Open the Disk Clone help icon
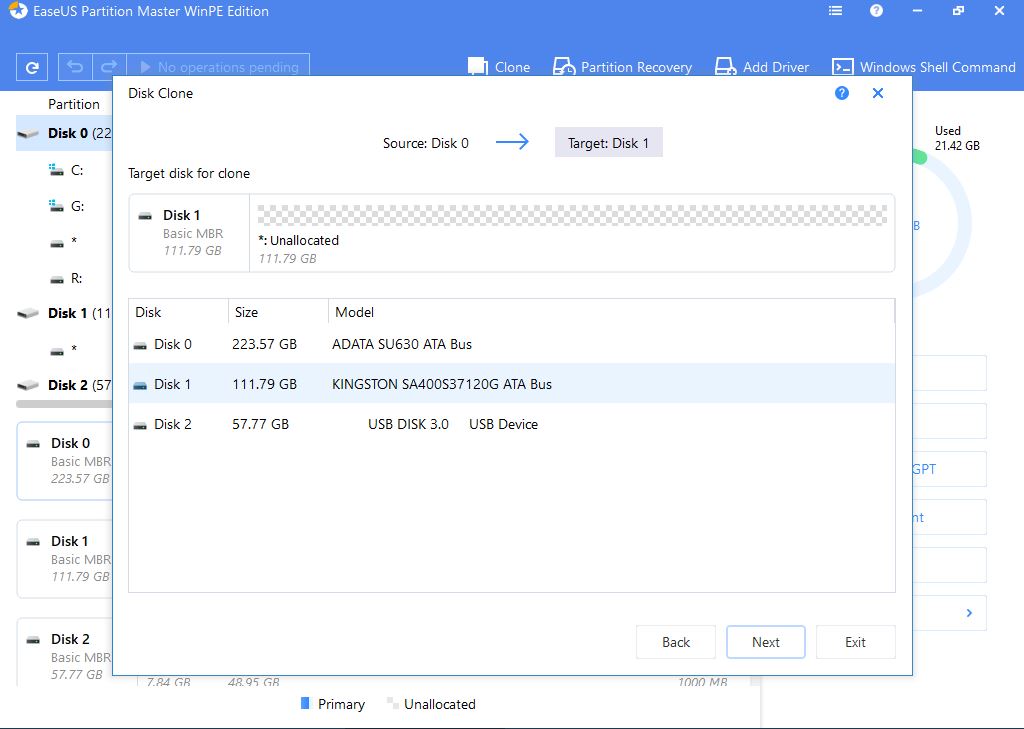This screenshot has width=1024, height=729. [x=841, y=93]
